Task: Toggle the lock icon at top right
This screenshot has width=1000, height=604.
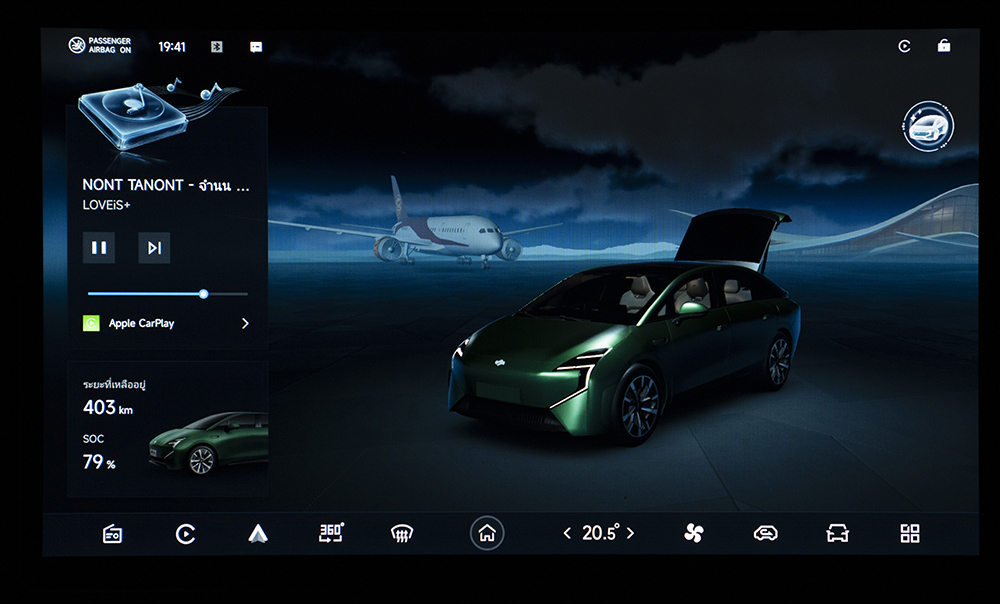Action: pyautogui.click(x=943, y=46)
